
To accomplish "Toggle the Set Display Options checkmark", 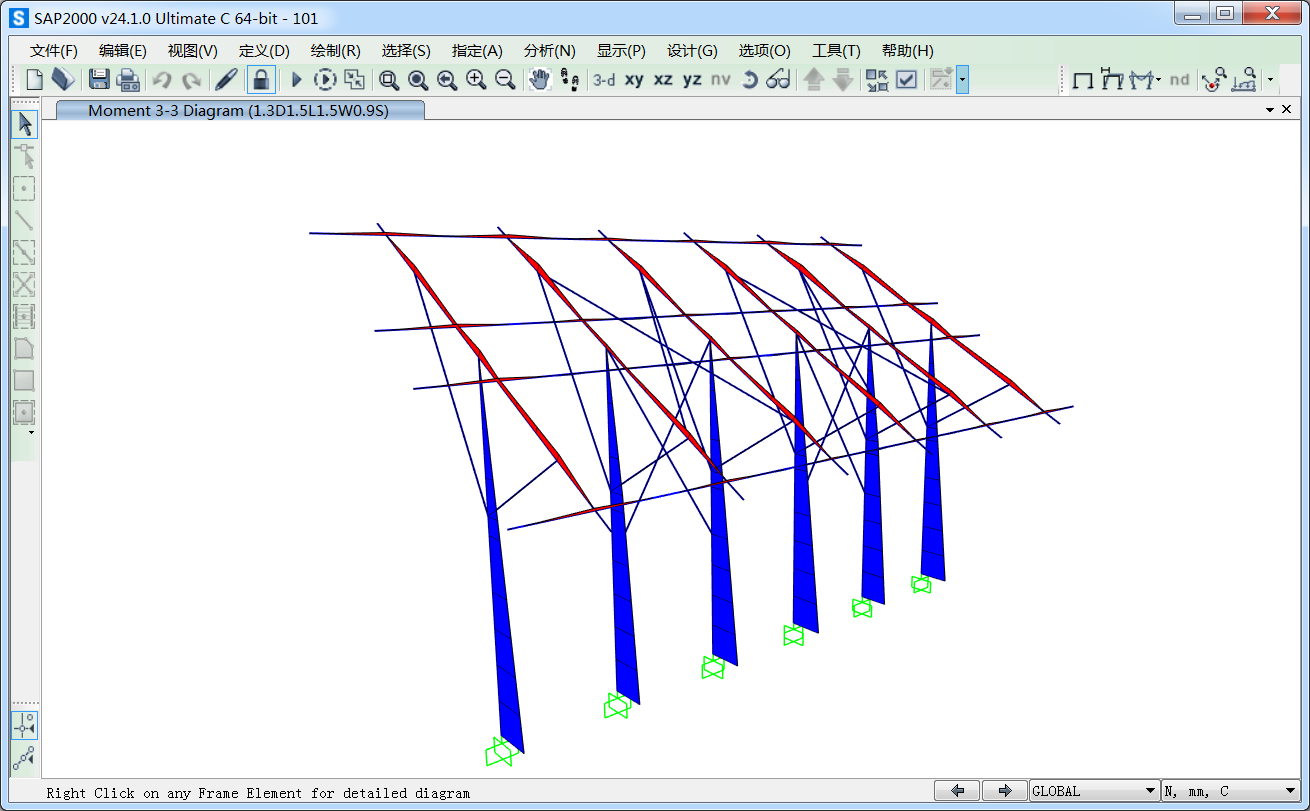I will point(907,80).
